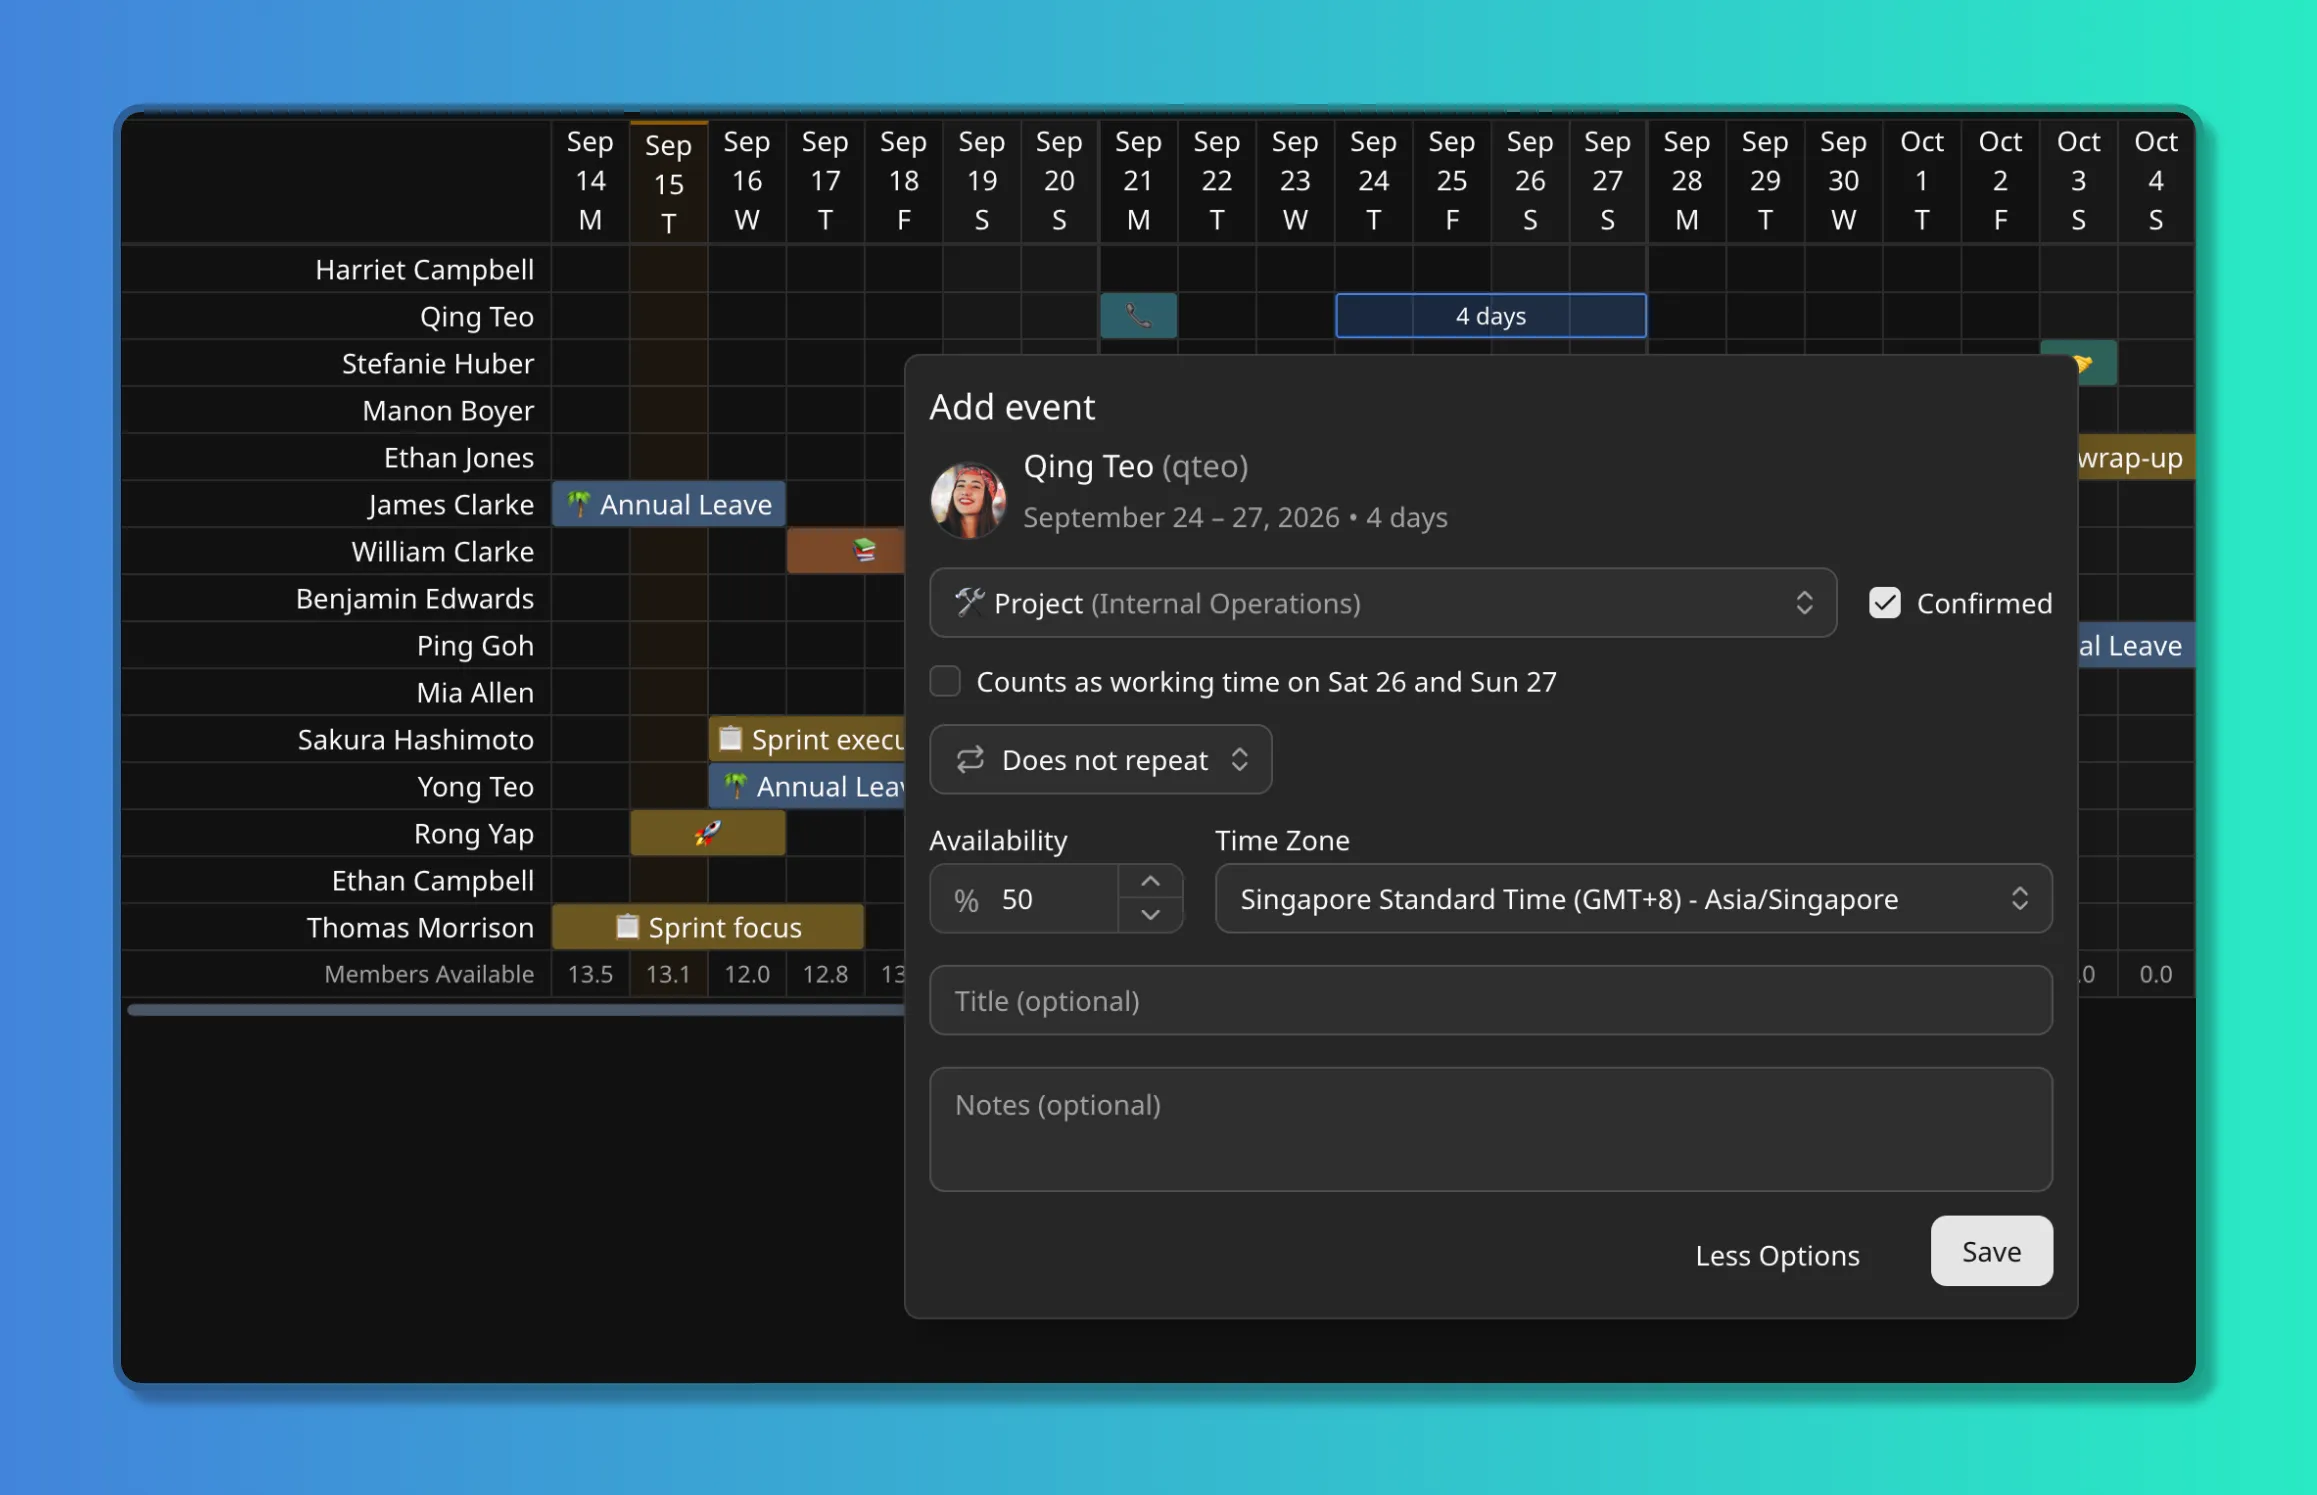Enable counts as working time on weekend
The width and height of the screenshot is (2317, 1495).
tap(945, 681)
